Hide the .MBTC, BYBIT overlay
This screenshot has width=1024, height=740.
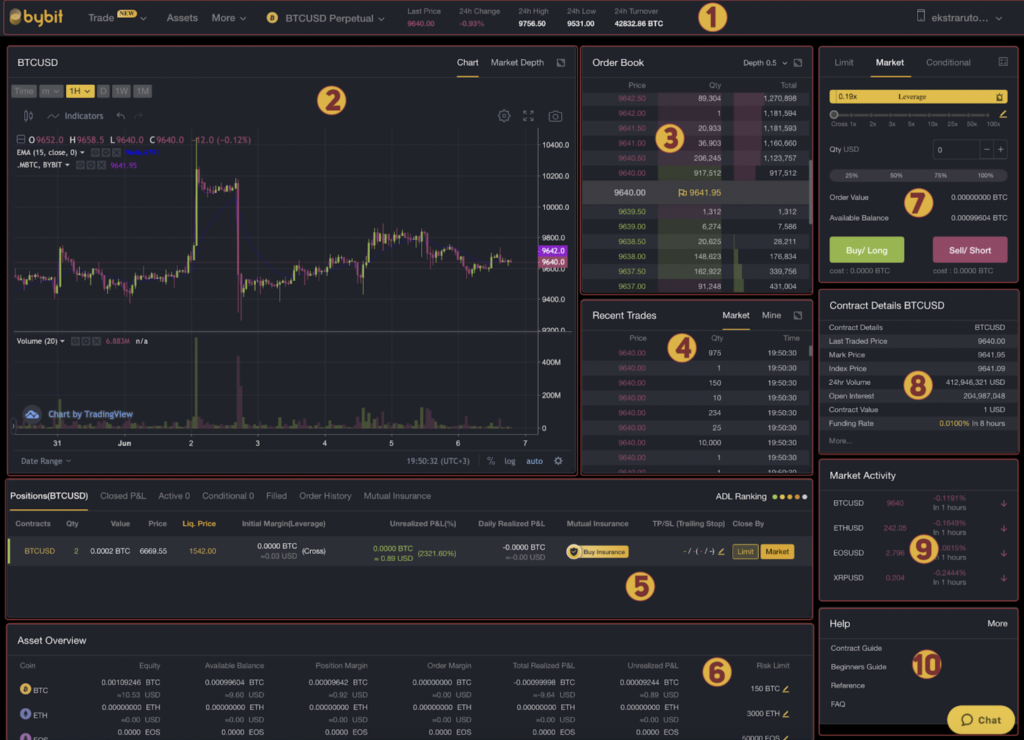tap(80, 165)
